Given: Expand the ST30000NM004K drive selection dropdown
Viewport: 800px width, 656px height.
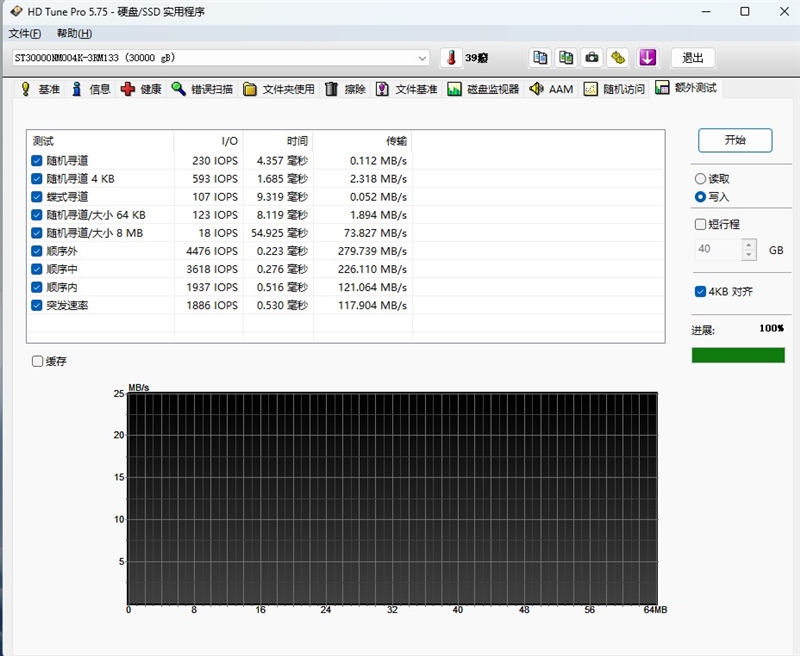Looking at the screenshot, I should tap(421, 58).
